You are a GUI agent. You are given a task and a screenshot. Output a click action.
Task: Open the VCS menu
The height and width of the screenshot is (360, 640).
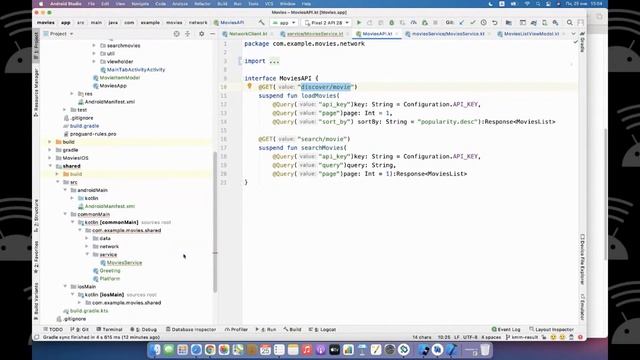pyautogui.click(x=269, y=4)
